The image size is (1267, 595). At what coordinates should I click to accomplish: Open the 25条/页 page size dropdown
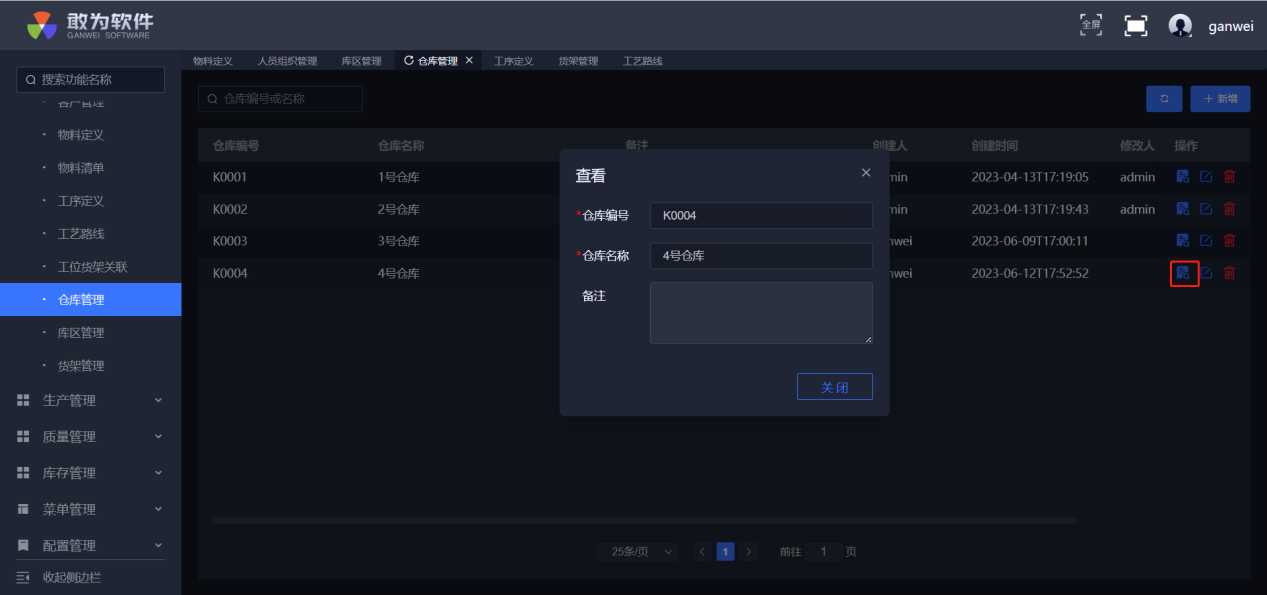coord(638,552)
